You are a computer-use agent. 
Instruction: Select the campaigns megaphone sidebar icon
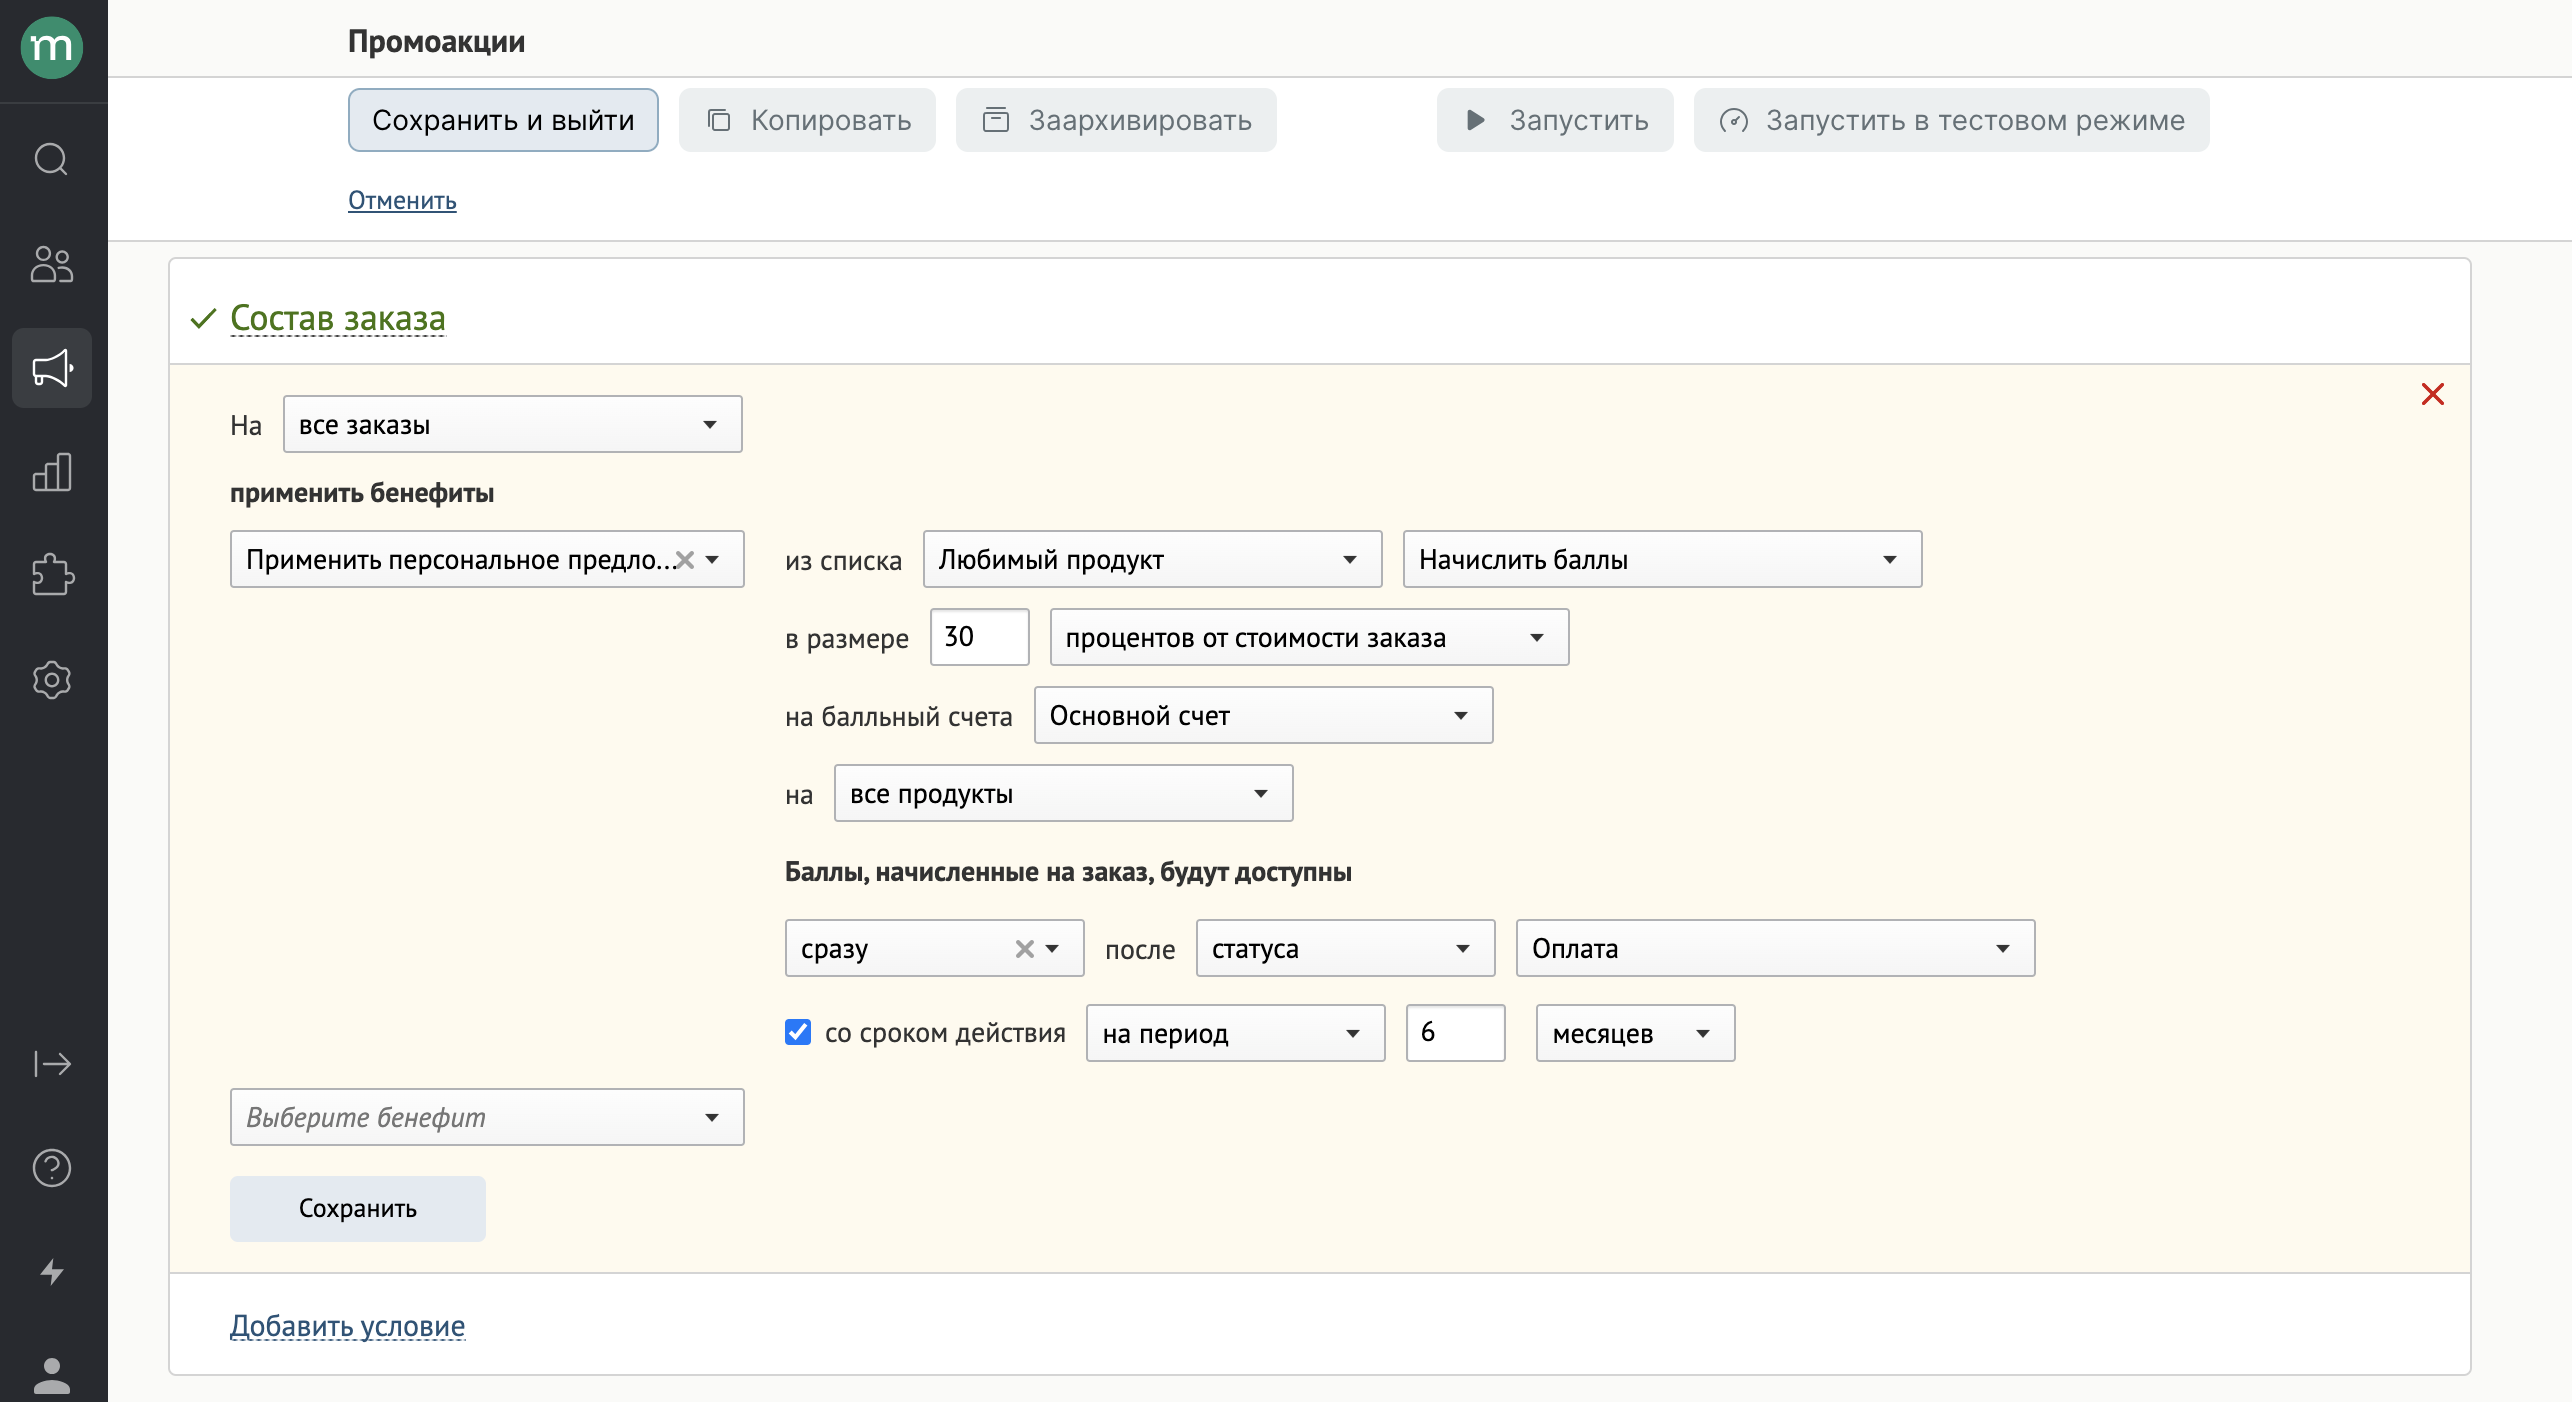(52, 368)
